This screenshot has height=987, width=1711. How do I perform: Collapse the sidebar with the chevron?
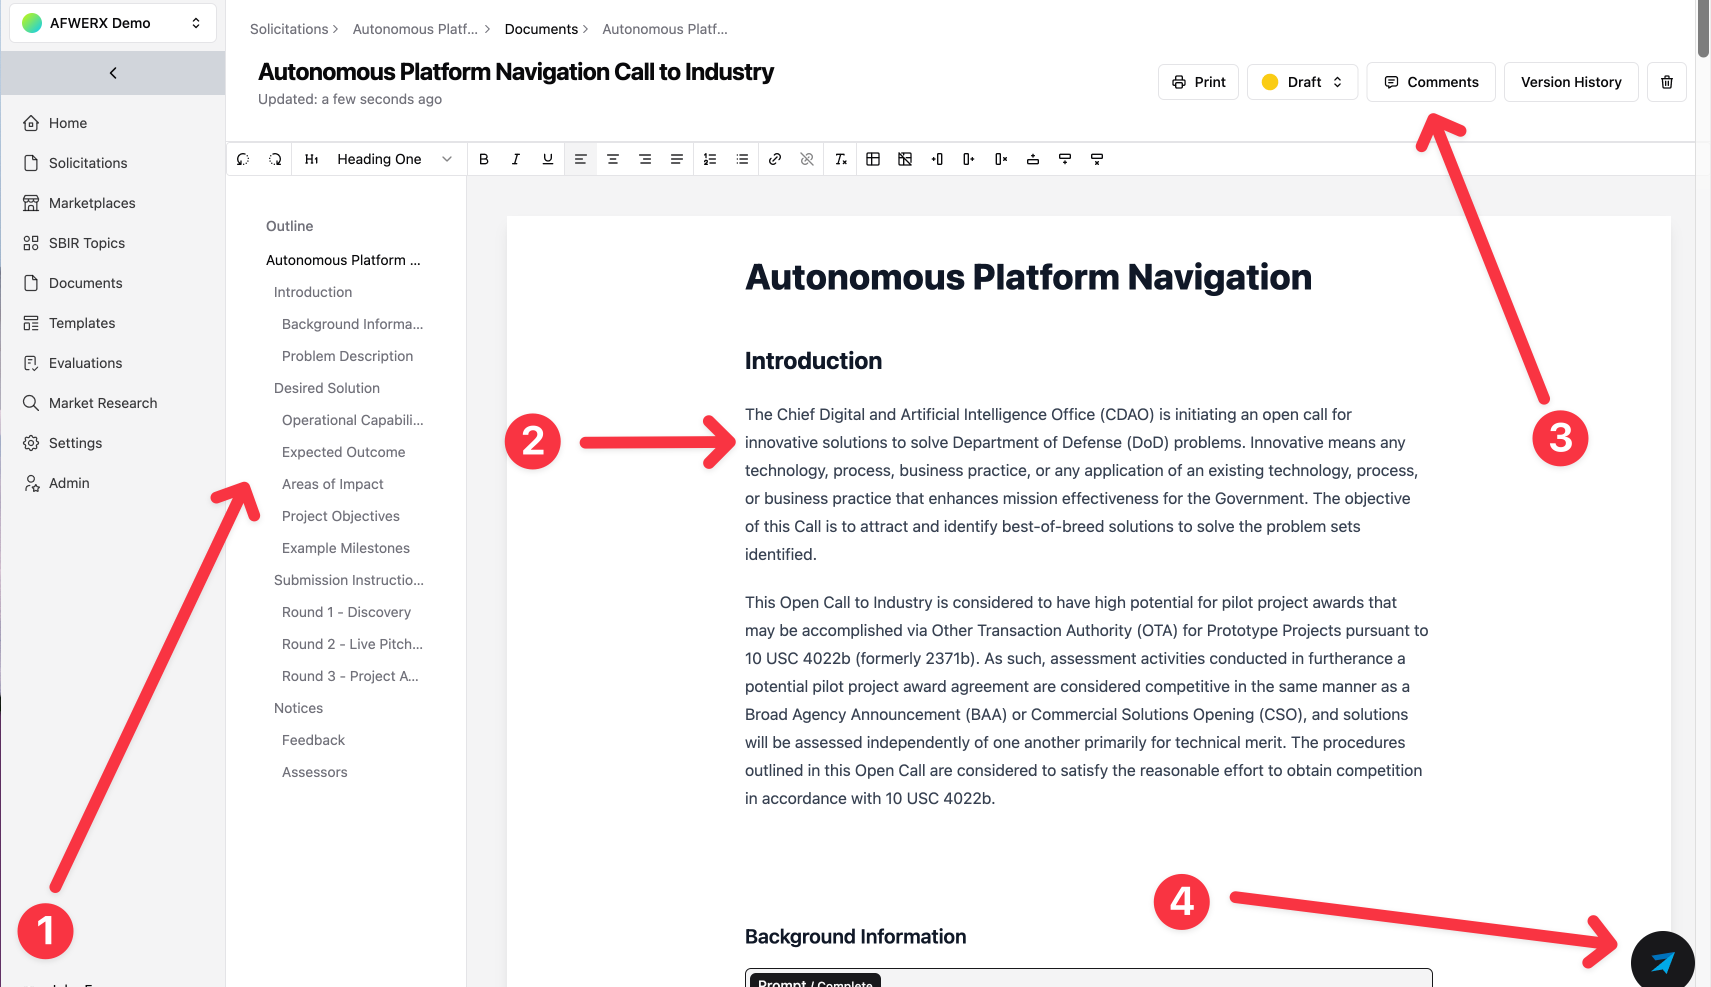click(x=113, y=73)
